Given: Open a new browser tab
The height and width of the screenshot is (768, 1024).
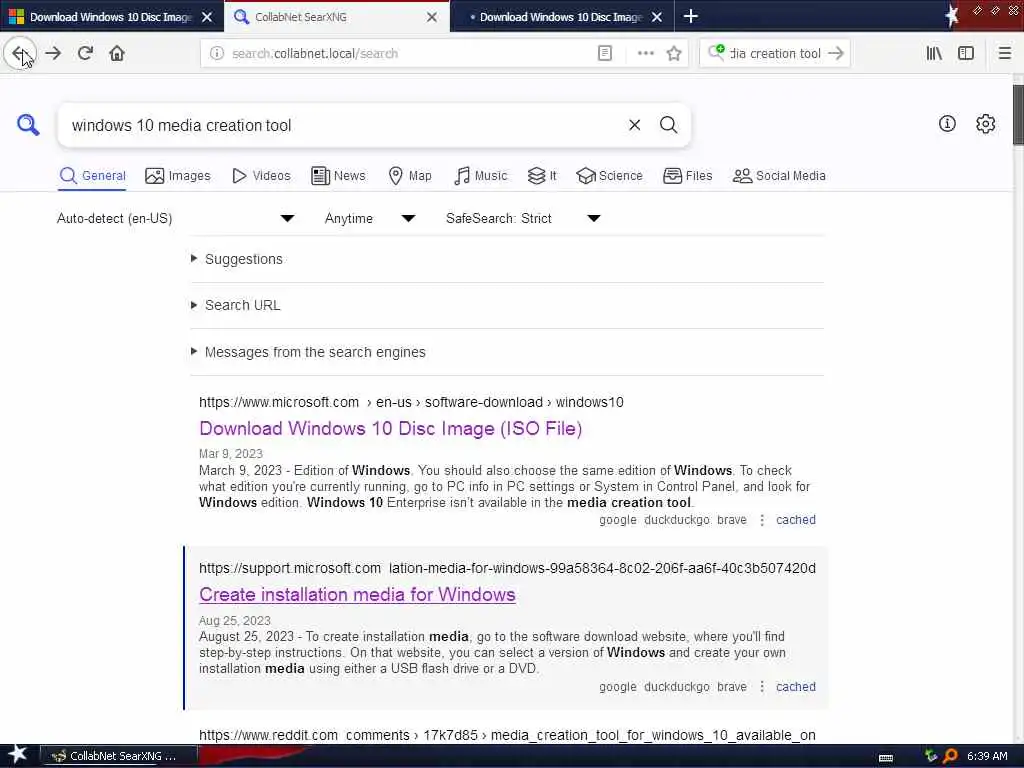Looking at the screenshot, I should (690, 16).
